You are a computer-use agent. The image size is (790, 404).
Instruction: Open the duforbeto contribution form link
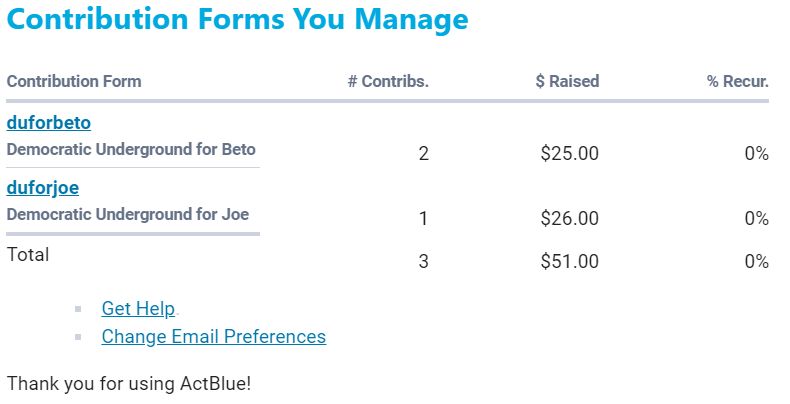point(49,123)
